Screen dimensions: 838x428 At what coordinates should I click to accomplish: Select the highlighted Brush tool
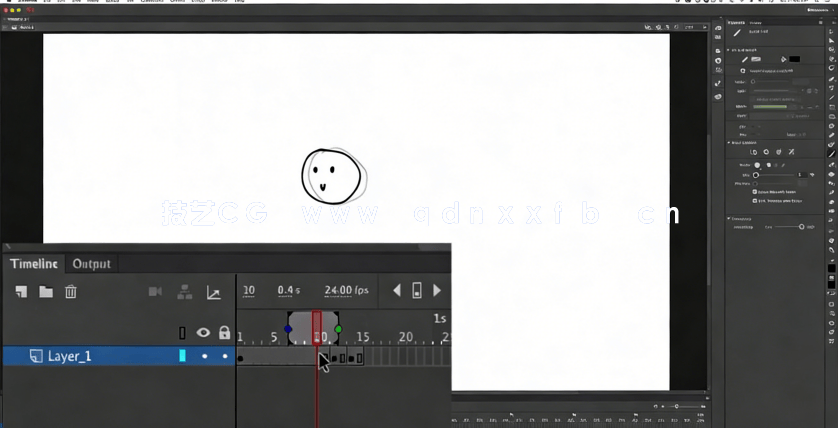(x=832, y=154)
